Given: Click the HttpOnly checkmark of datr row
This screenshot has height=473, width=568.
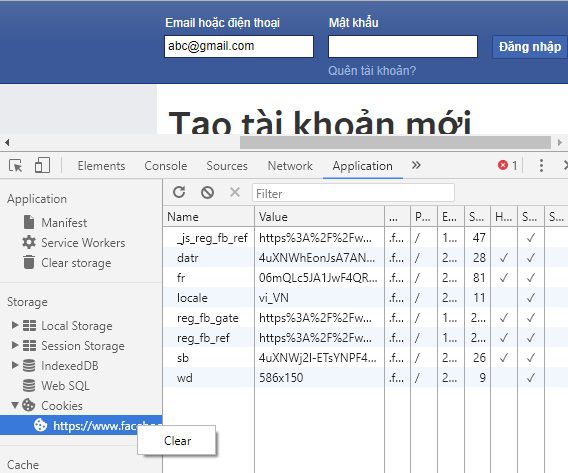Looking at the screenshot, I should pos(504,258).
